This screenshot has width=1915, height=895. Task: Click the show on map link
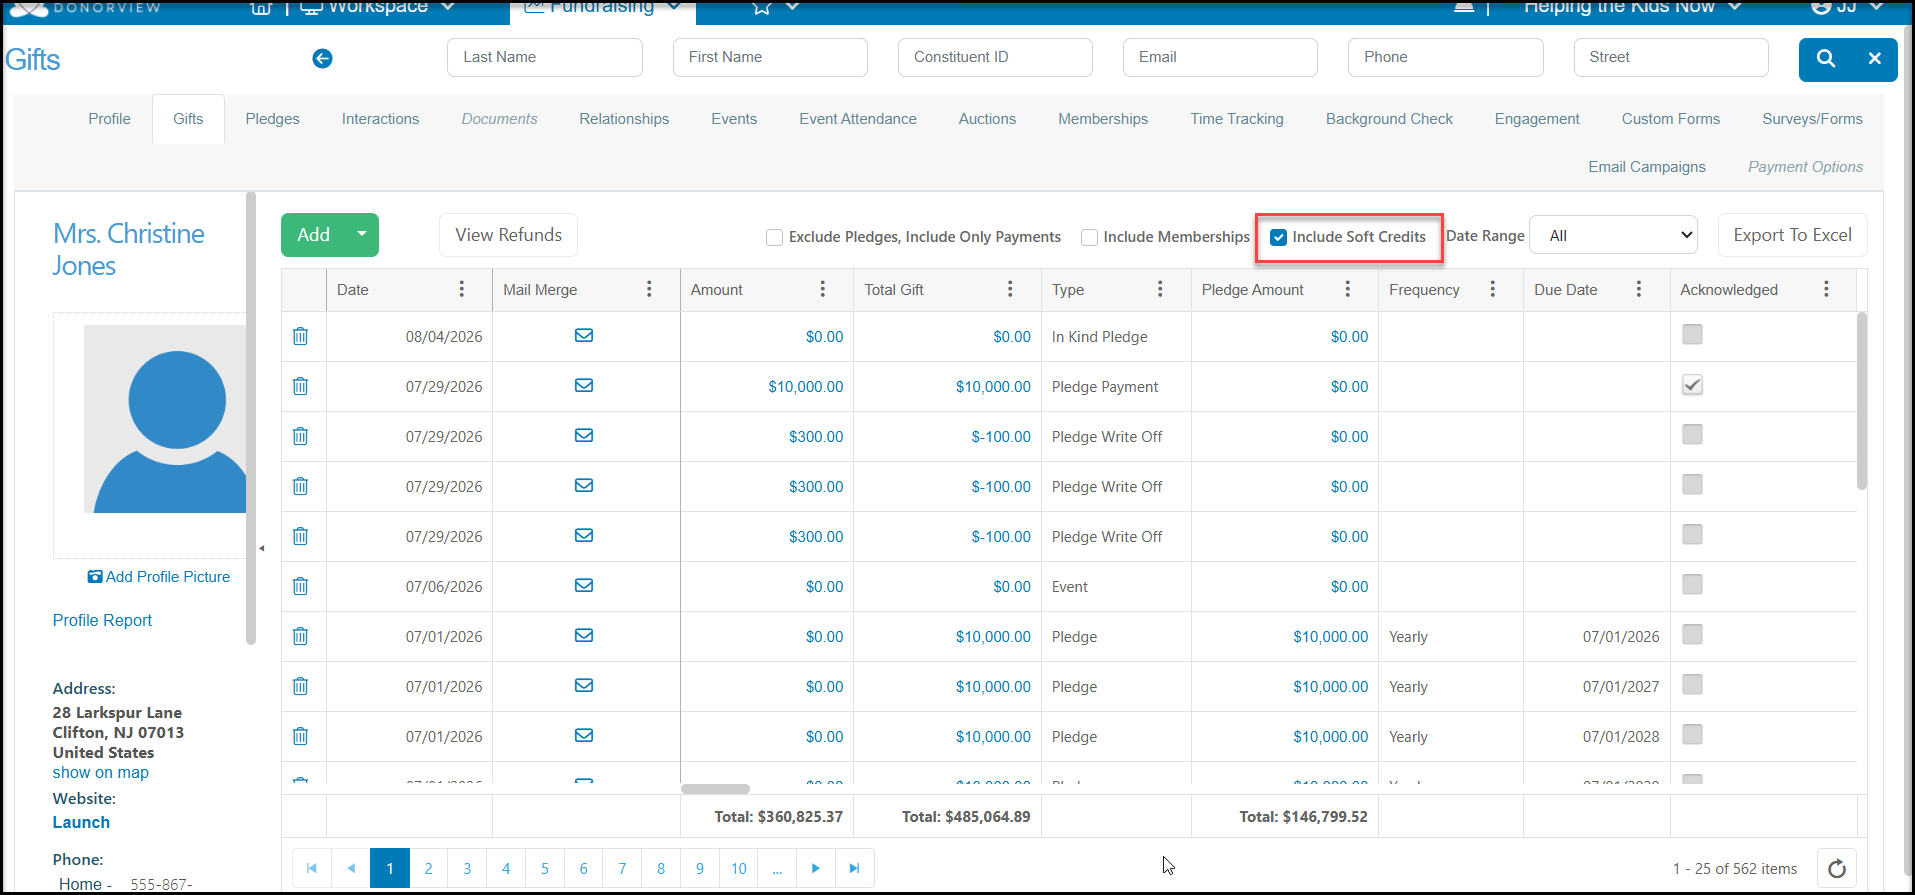(101, 773)
